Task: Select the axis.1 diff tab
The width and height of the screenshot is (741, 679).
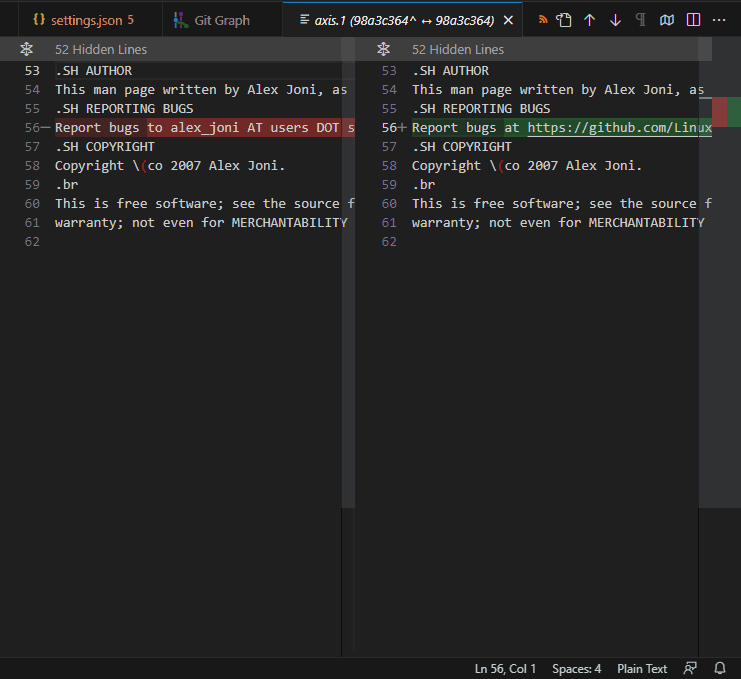Action: (403, 20)
